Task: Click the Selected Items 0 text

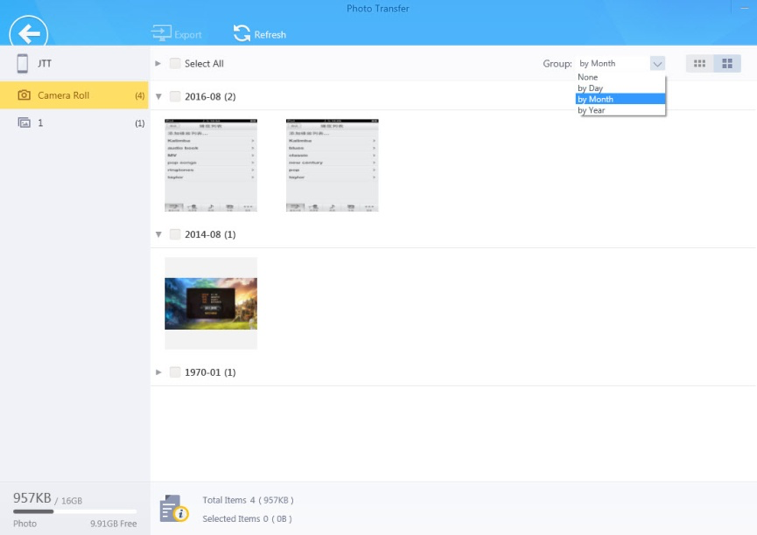Action: (247, 519)
